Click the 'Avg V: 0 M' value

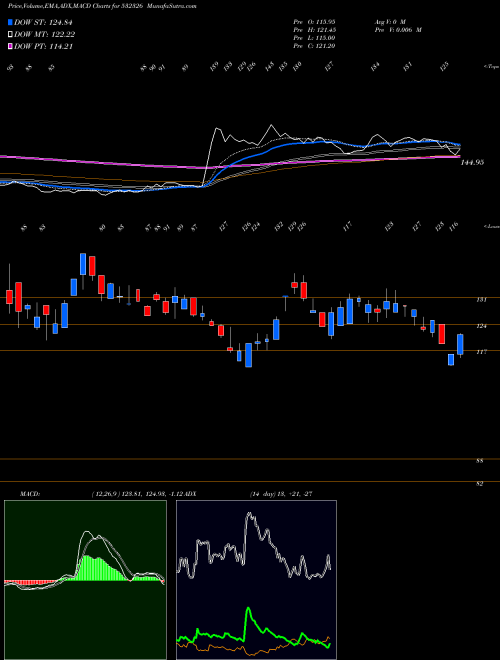pyautogui.click(x=389, y=21)
